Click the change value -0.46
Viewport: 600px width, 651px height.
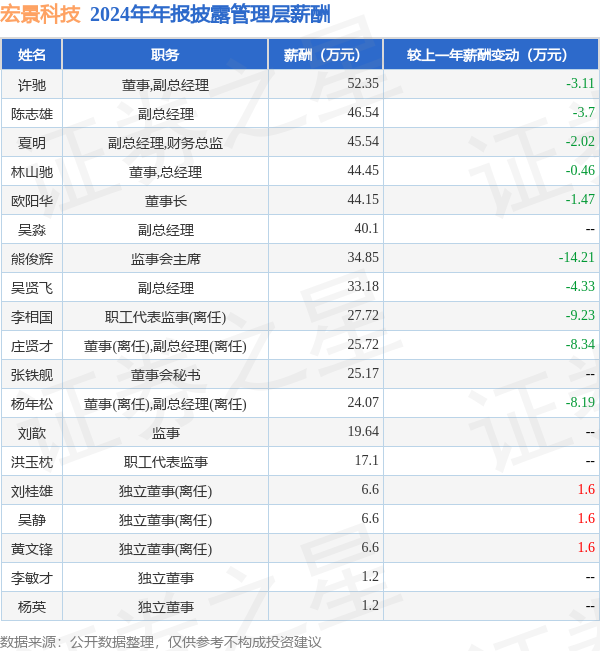pos(580,170)
